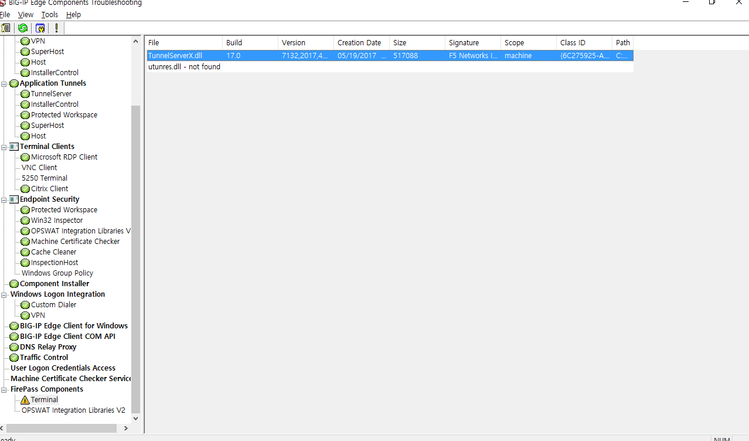This screenshot has height=441, width=749.
Task: Select Terminal item with warning icon
Action: (44, 399)
